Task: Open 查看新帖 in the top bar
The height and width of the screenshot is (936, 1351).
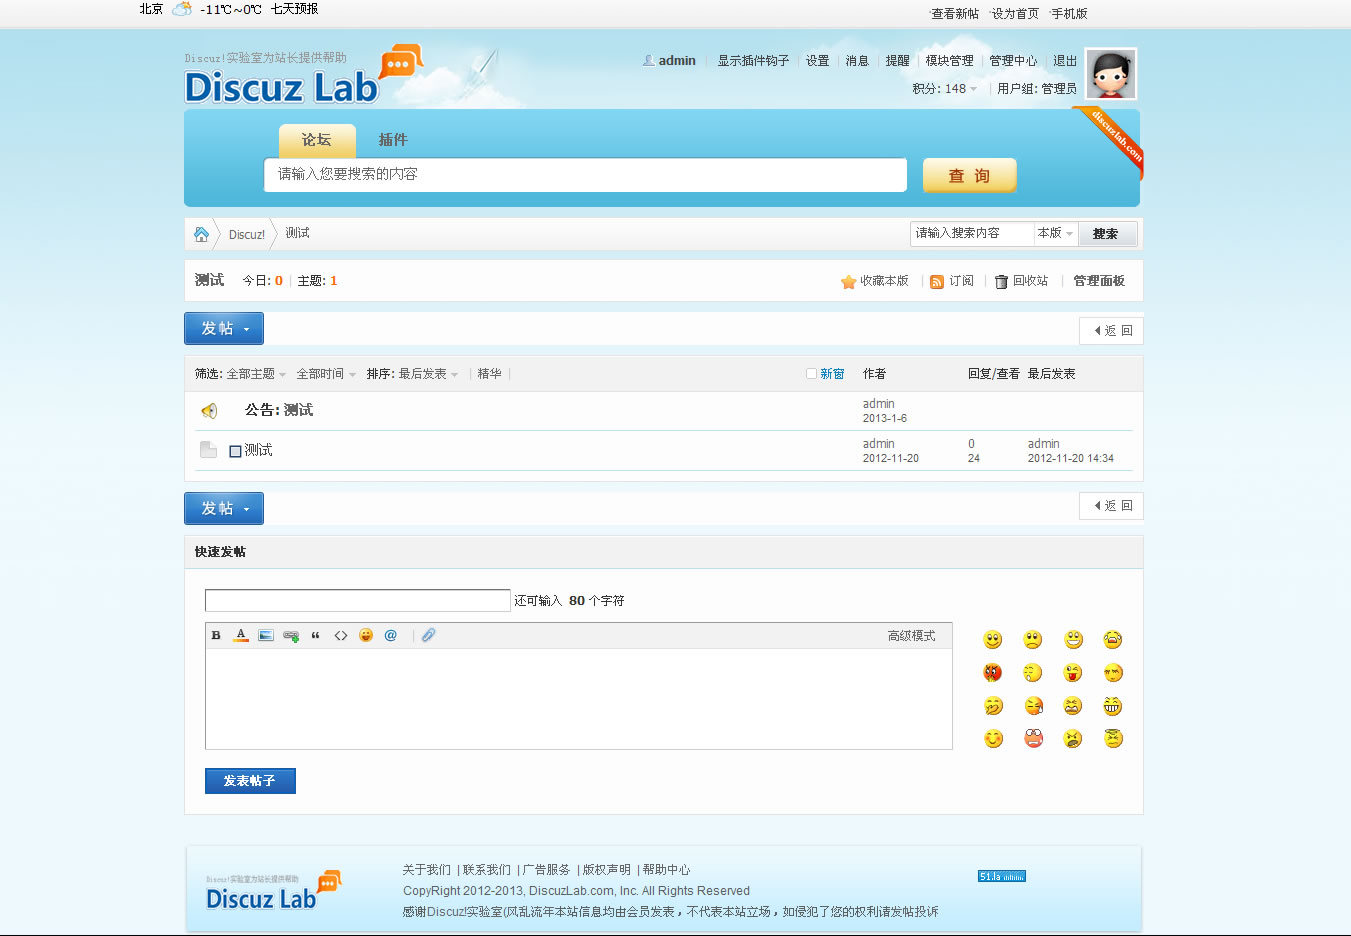Action: [x=955, y=14]
